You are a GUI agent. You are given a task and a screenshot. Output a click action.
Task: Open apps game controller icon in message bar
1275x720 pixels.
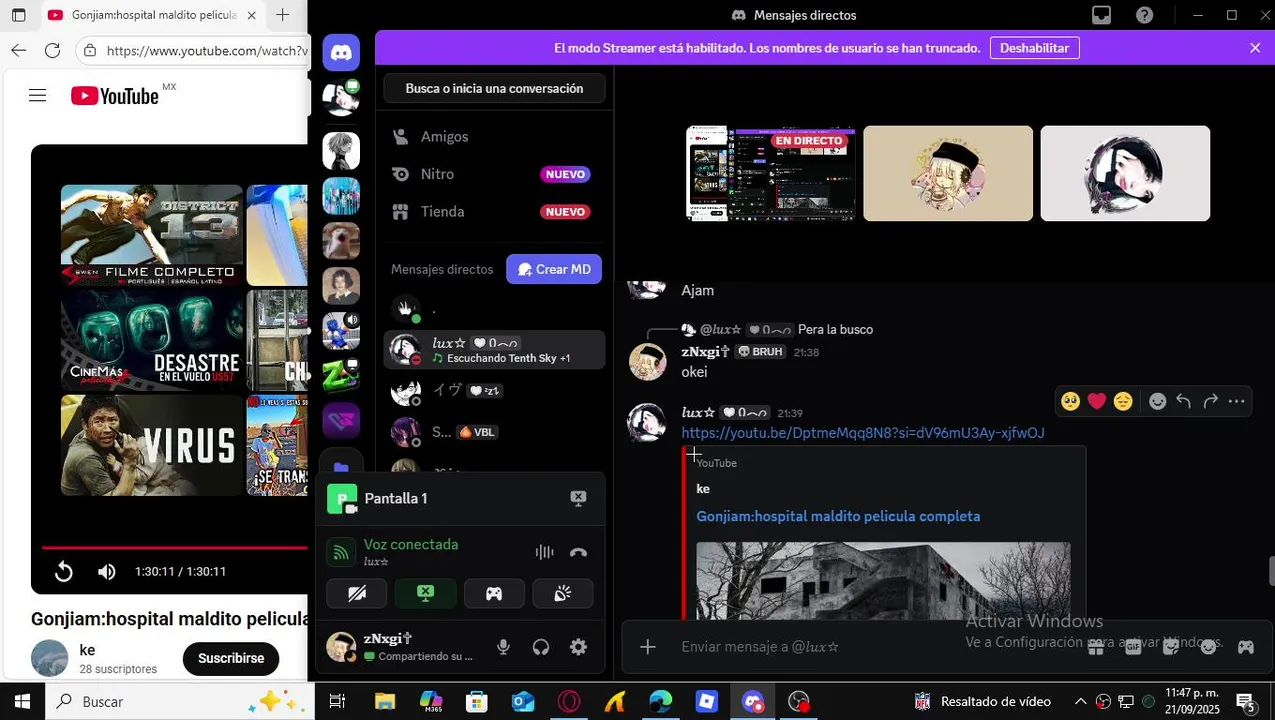(1246, 647)
